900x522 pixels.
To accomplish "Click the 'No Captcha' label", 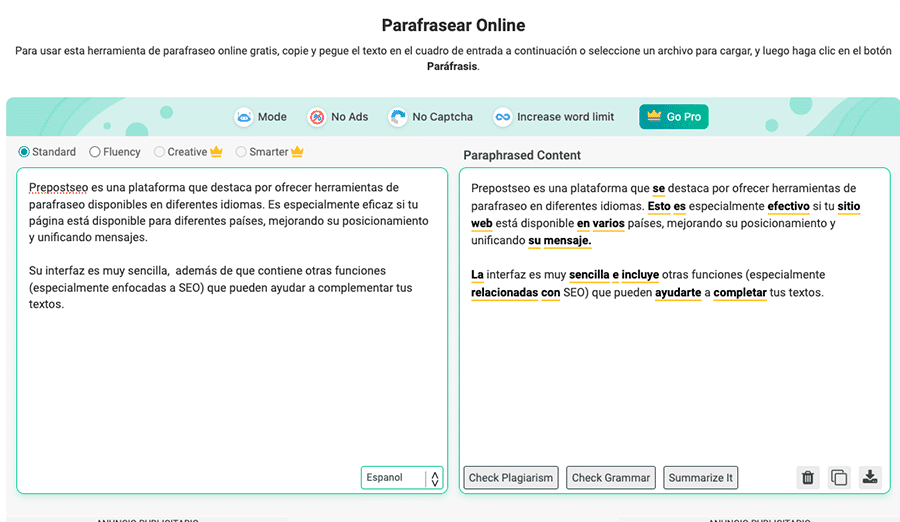I will point(443,117).
